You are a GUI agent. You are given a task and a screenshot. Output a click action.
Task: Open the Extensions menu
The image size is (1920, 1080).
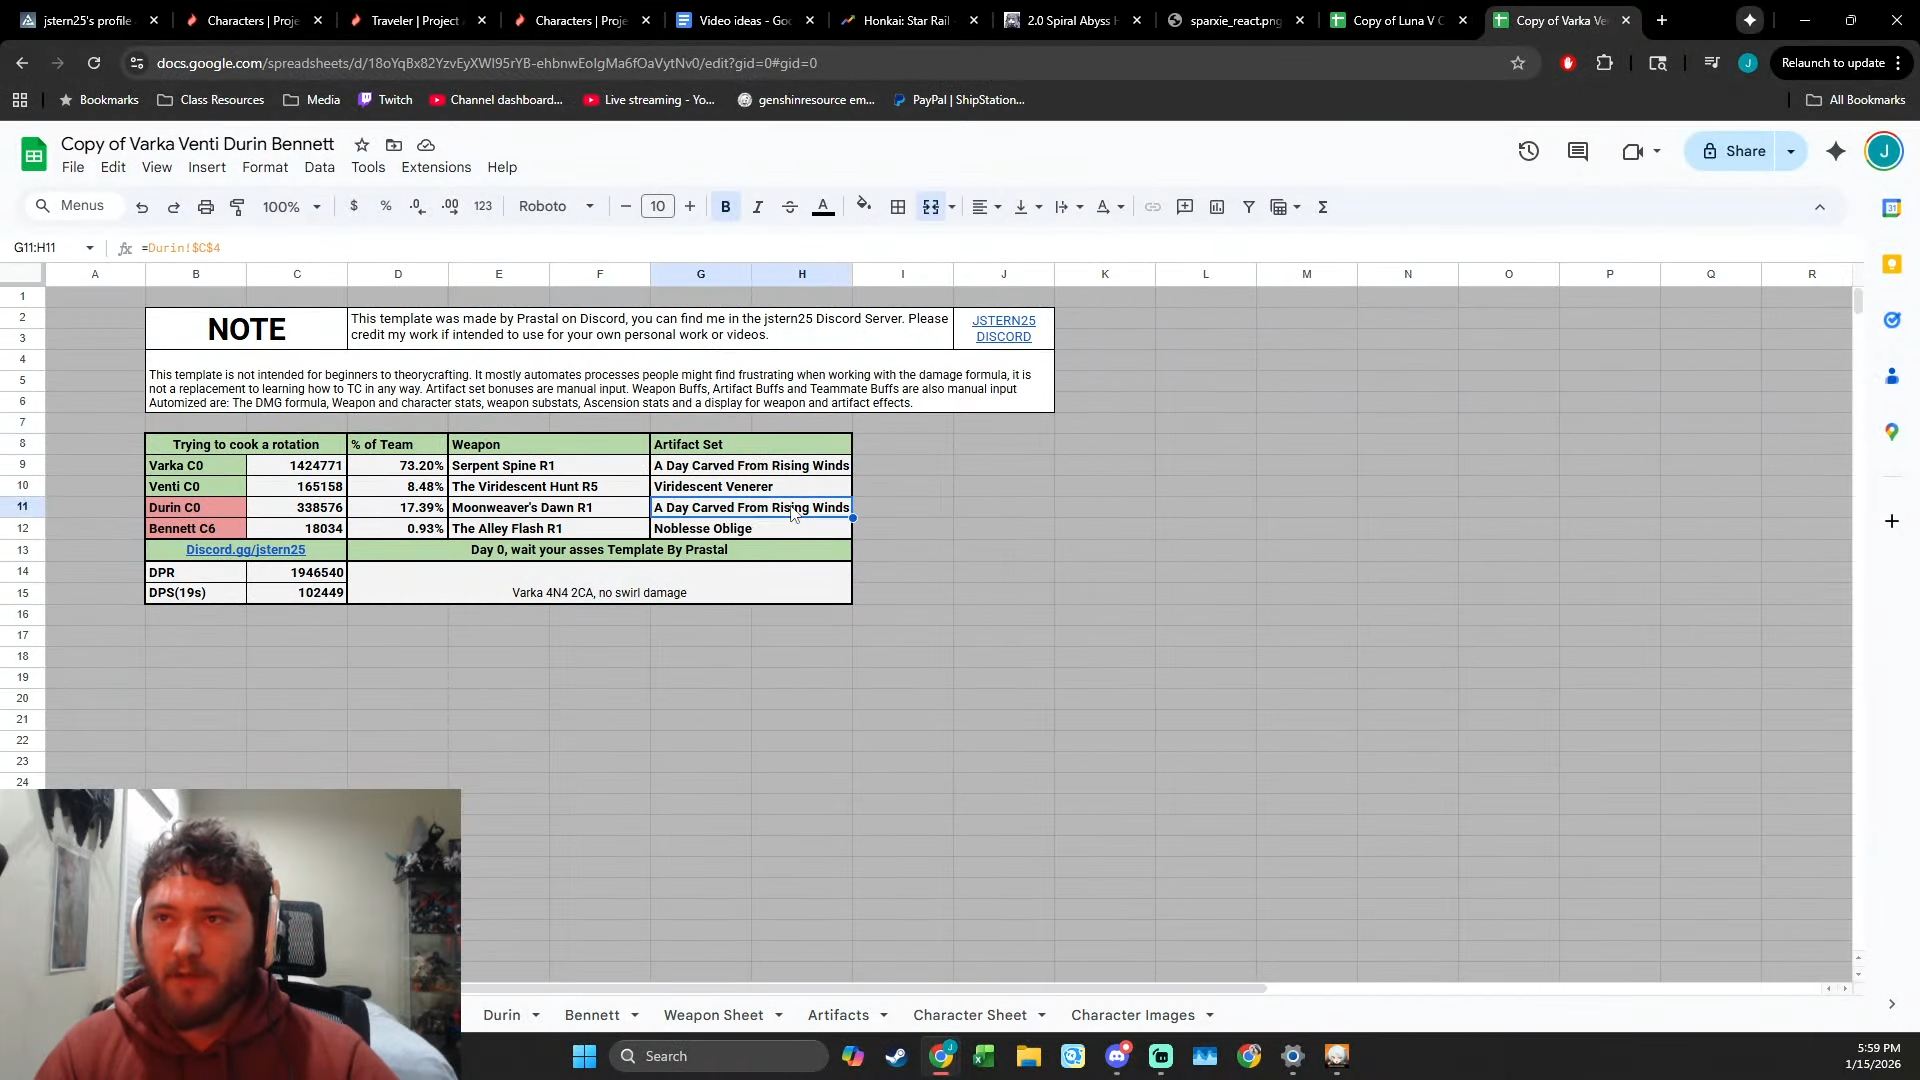(435, 167)
